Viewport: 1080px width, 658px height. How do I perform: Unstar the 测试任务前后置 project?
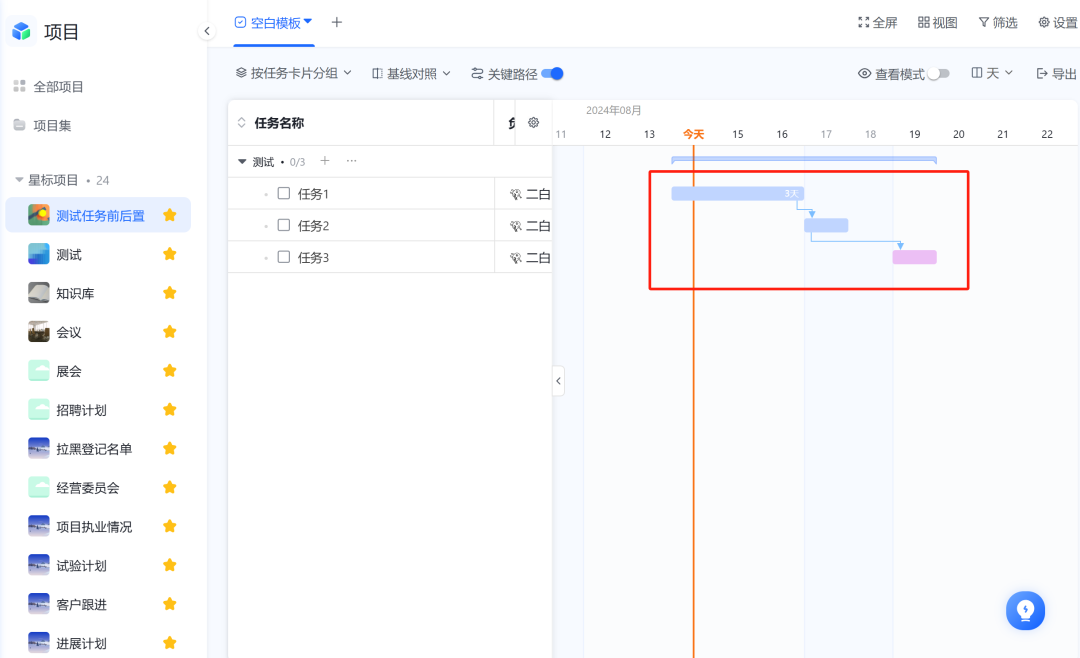pos(169,216)
